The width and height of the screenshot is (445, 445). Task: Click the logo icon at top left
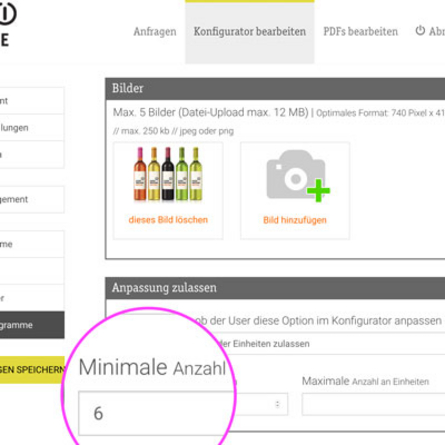click(x=7, y=13)
